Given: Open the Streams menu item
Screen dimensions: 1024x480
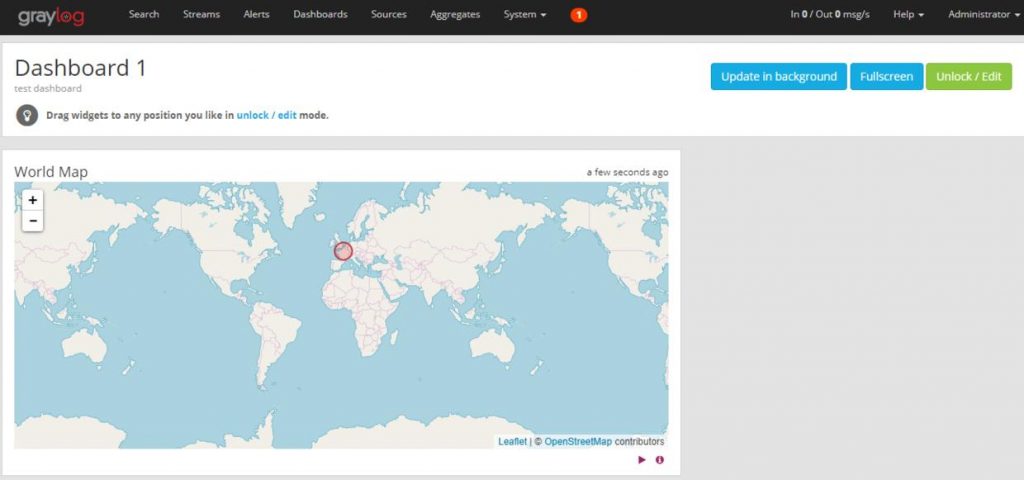Looking at the screenshot, I should (x=201, y=15).
